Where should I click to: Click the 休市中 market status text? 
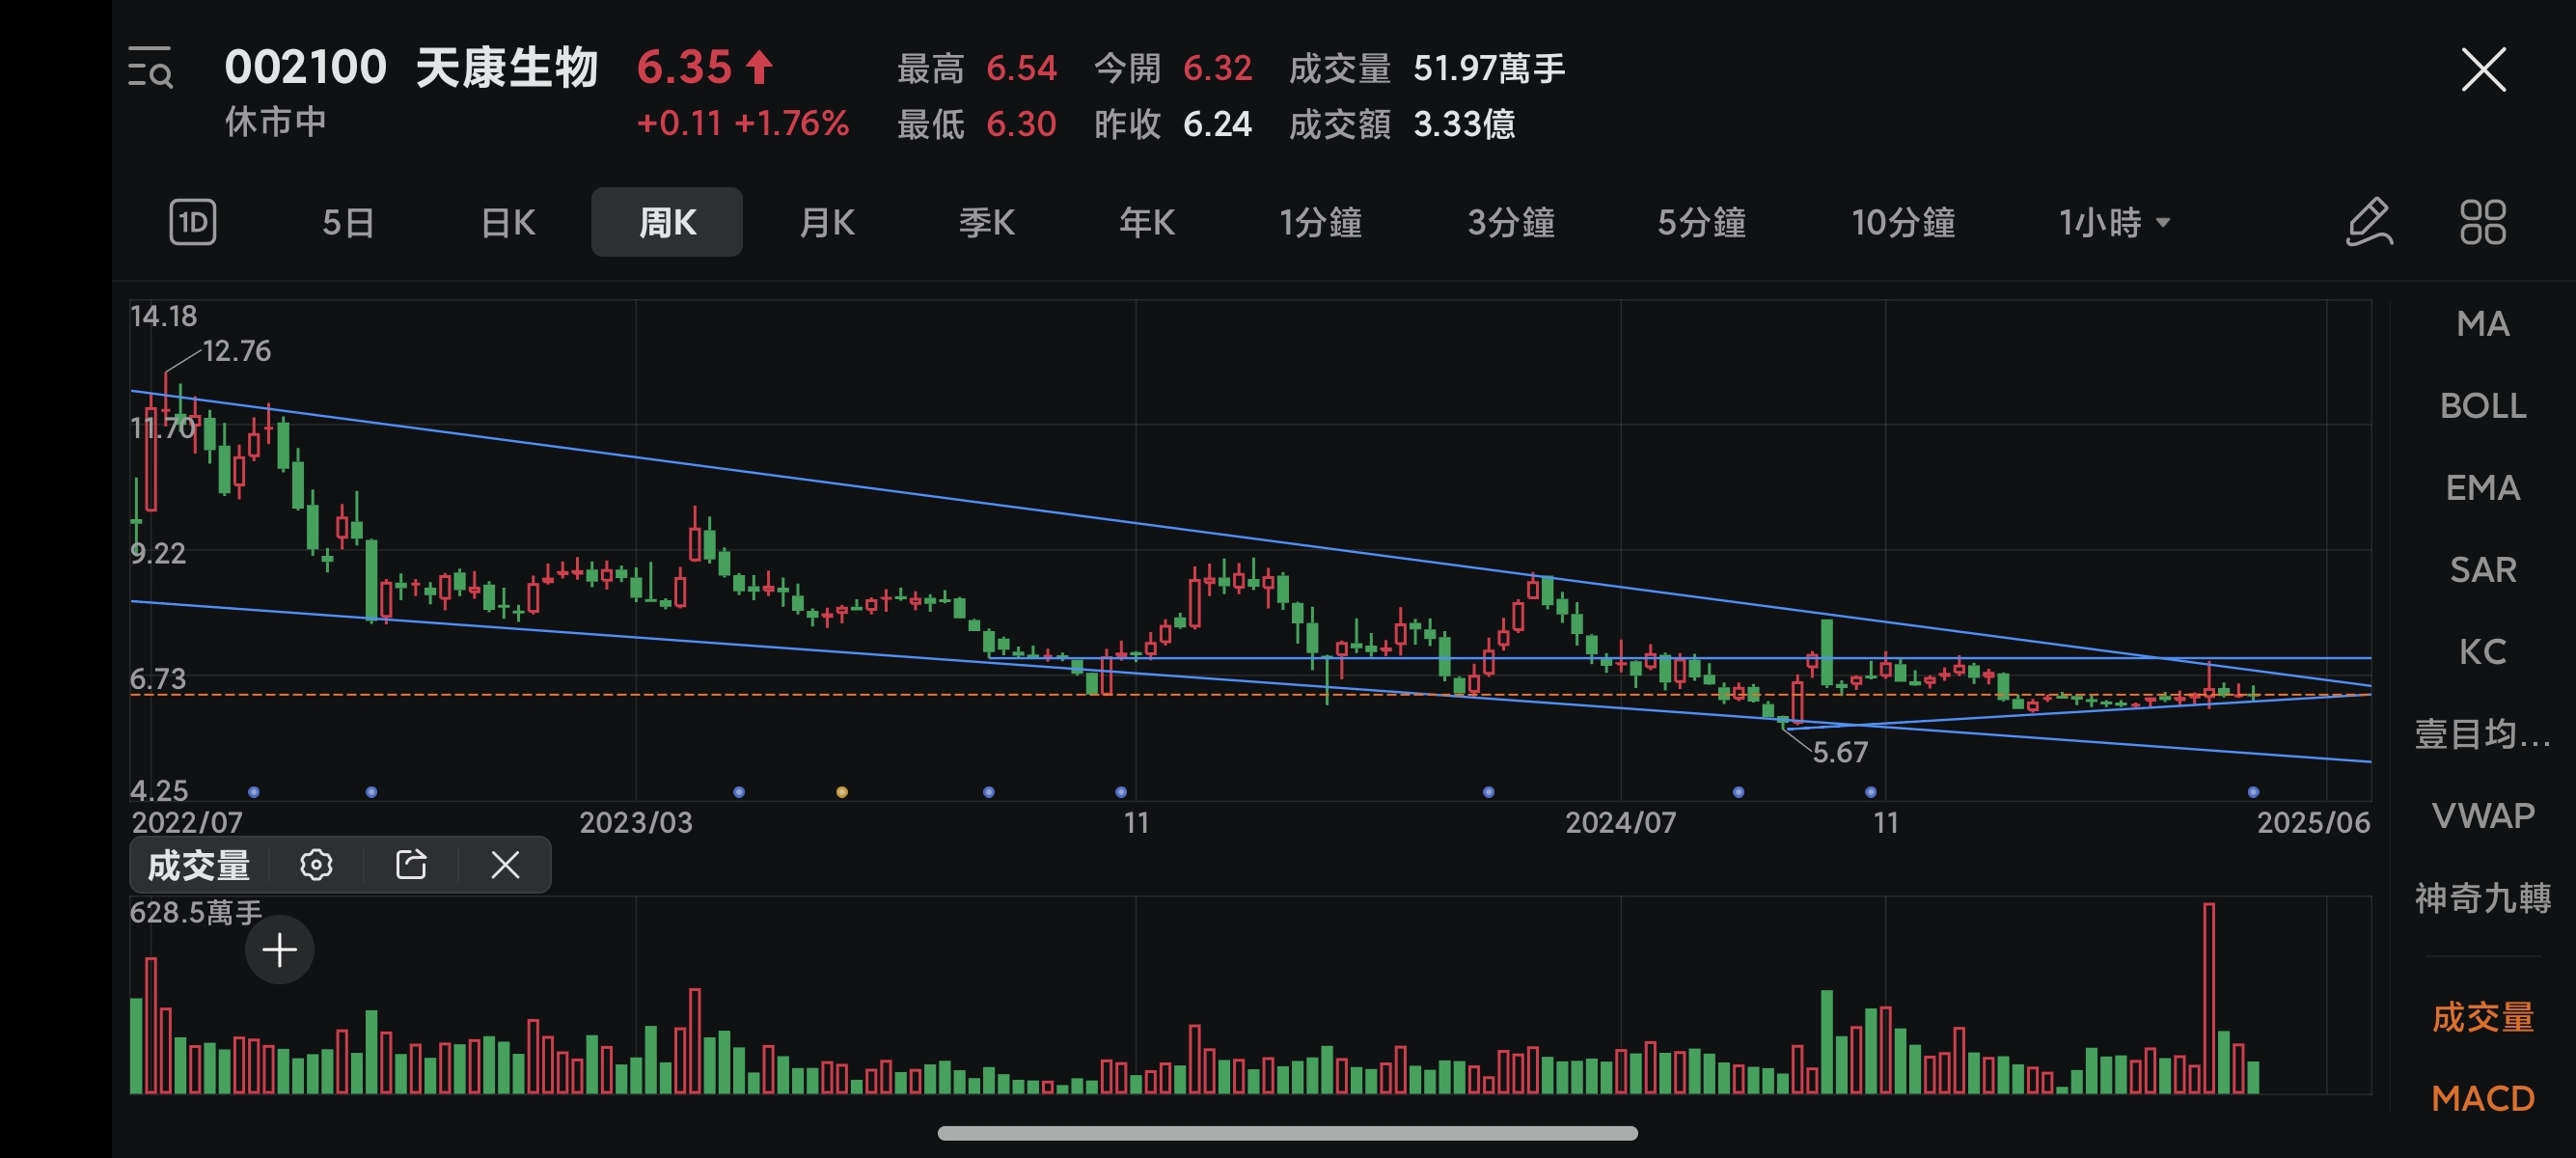tap(276, 122)
